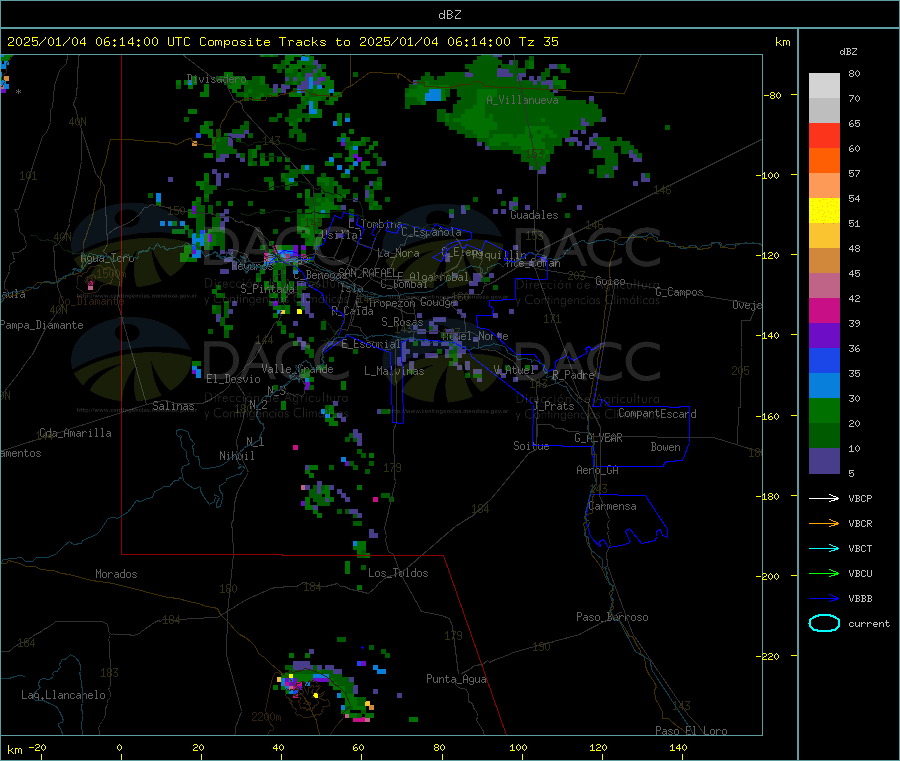This screenshot has height=761, width=900.
Task: Pick the magenta 39 dBZ color swatch
Action: 824,310
